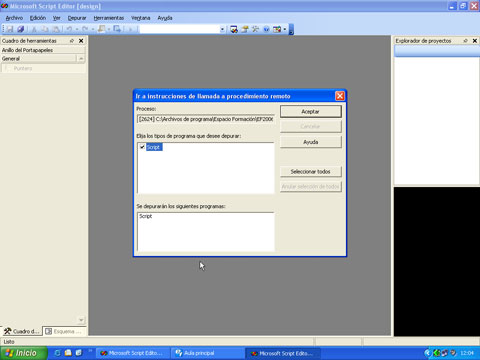Click the Other Windows toolbar icon
The image size is (480, 360).
[x=277, y=29]
